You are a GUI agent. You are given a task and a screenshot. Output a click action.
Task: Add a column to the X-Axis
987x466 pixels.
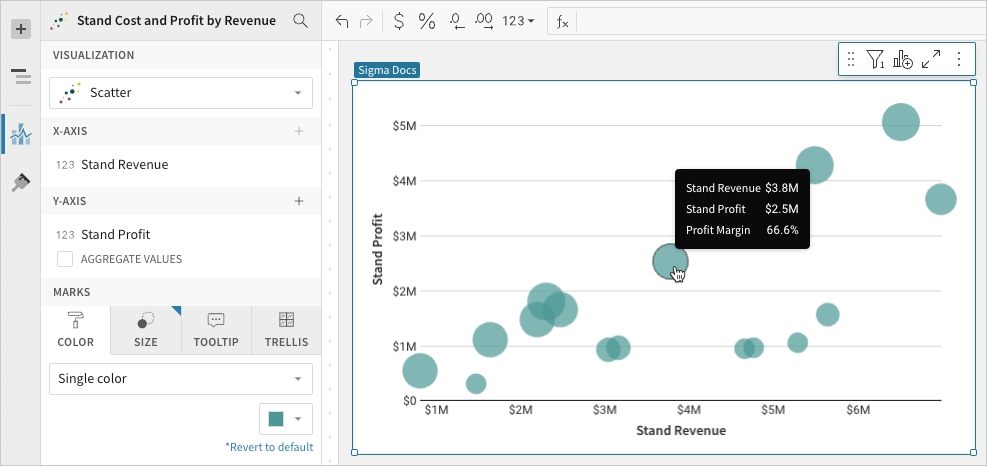pyautogui.click(x=299, y=131)
